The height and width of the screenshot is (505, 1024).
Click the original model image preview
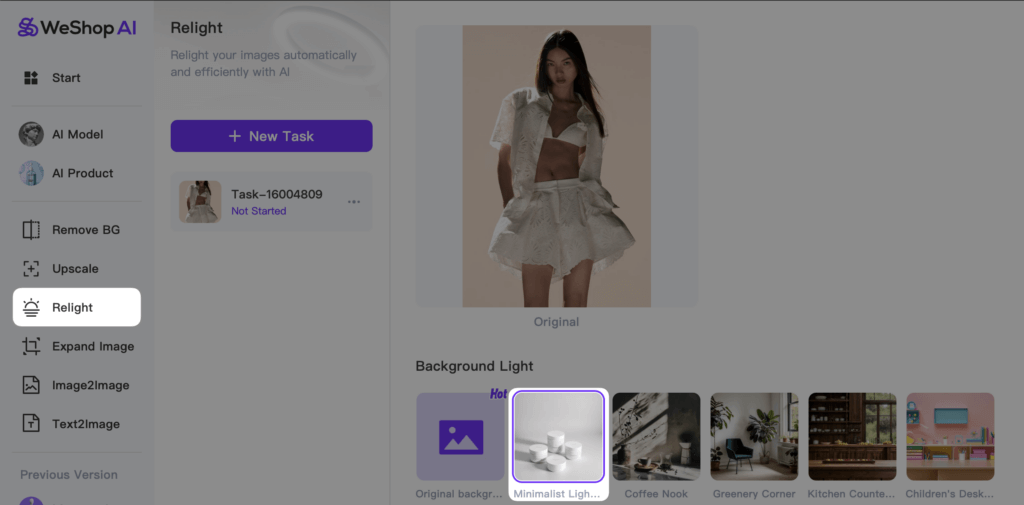click(x=556, y=166)
